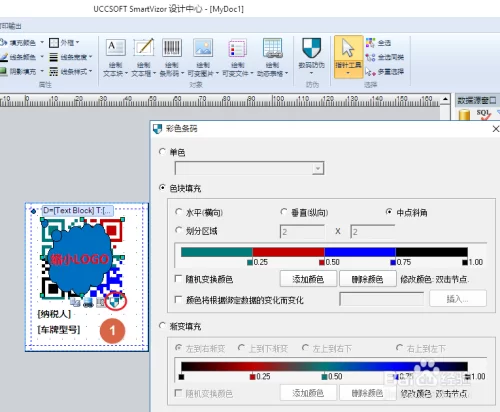Expand the 指针工具 dropdown arrow

click(348, 73)
